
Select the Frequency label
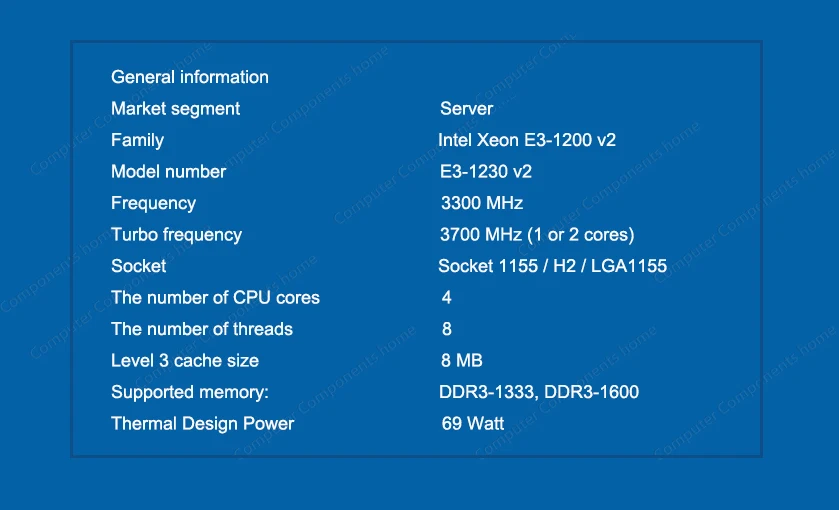(153, 203)
